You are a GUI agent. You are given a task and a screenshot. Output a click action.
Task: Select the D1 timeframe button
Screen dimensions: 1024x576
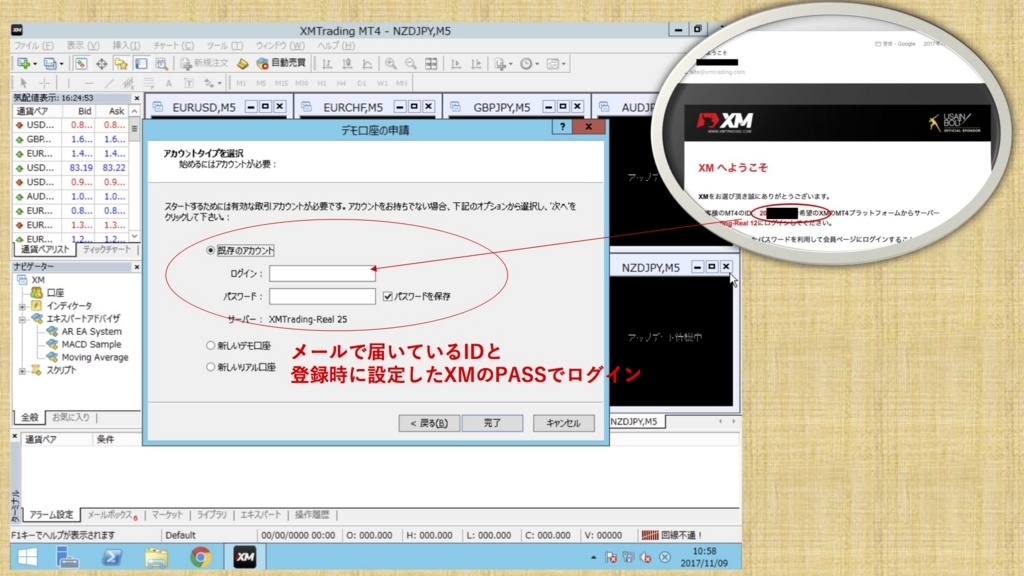click(362, 83)
